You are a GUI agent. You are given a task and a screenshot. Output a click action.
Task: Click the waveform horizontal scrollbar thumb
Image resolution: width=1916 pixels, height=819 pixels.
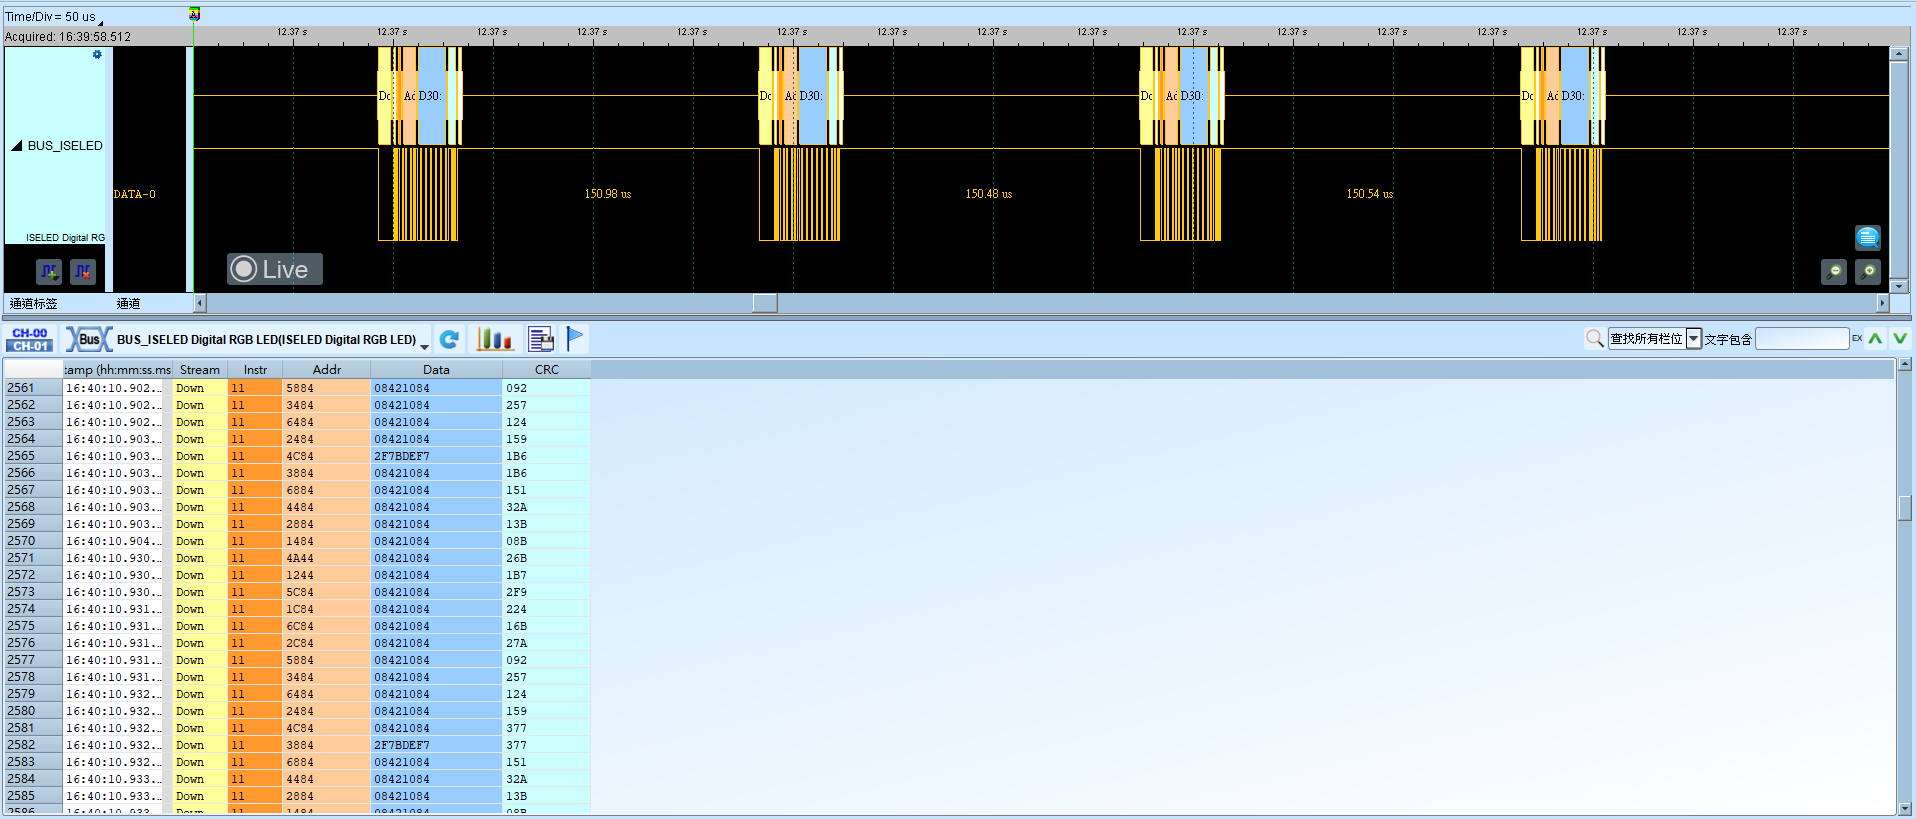click(x=765, y=303)
